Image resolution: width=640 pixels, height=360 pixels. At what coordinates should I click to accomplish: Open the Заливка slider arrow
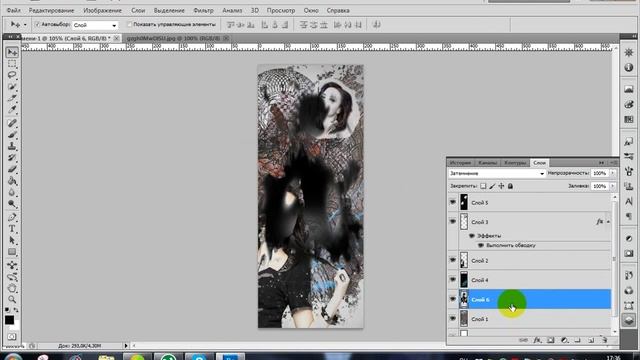click(x=612, y=186)
